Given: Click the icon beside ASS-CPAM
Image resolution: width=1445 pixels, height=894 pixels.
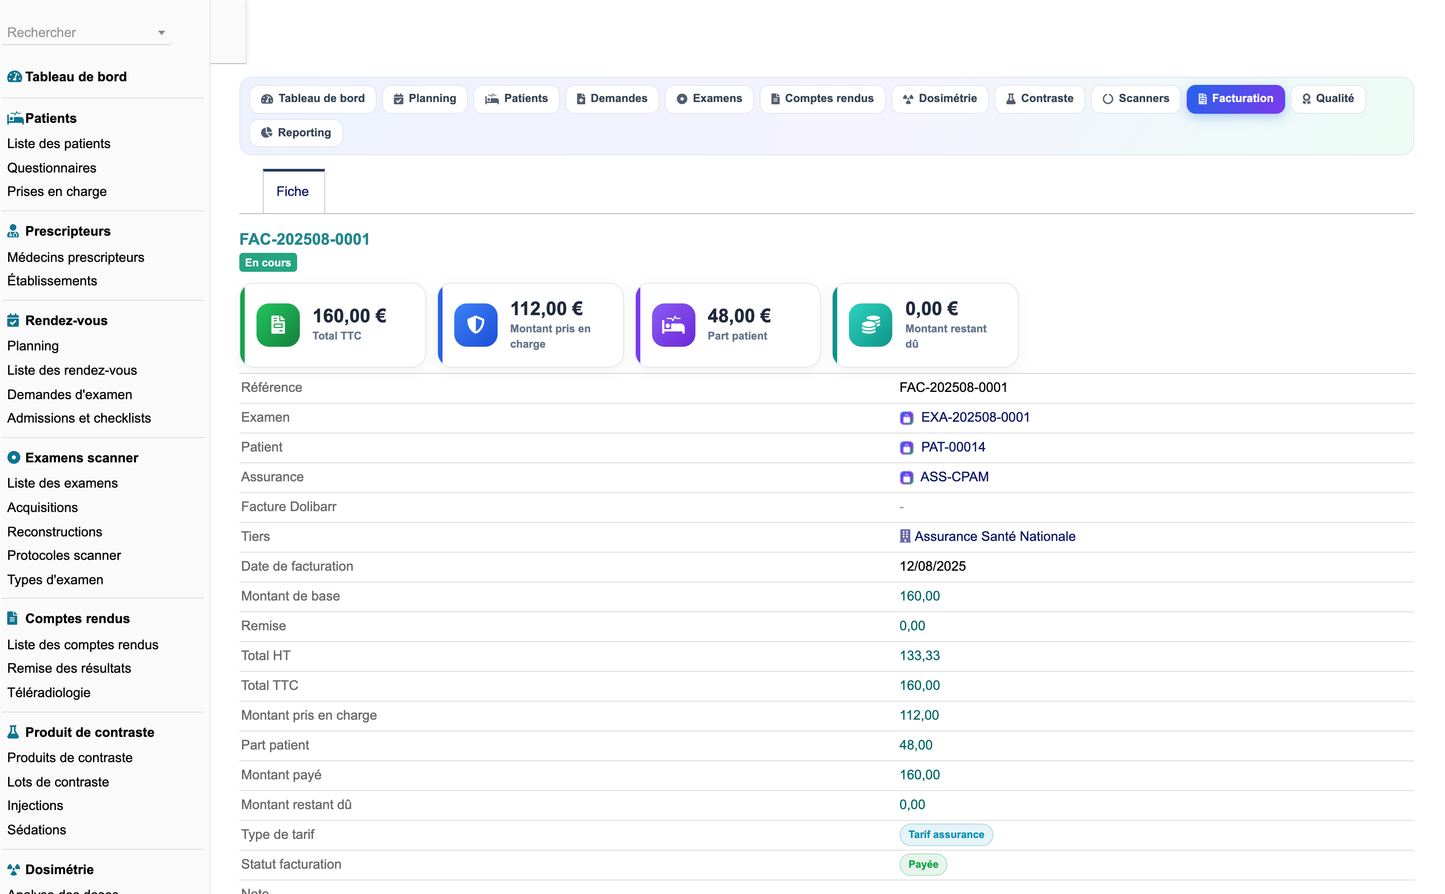Looking at the screenshot, I should tap(907, 478).
